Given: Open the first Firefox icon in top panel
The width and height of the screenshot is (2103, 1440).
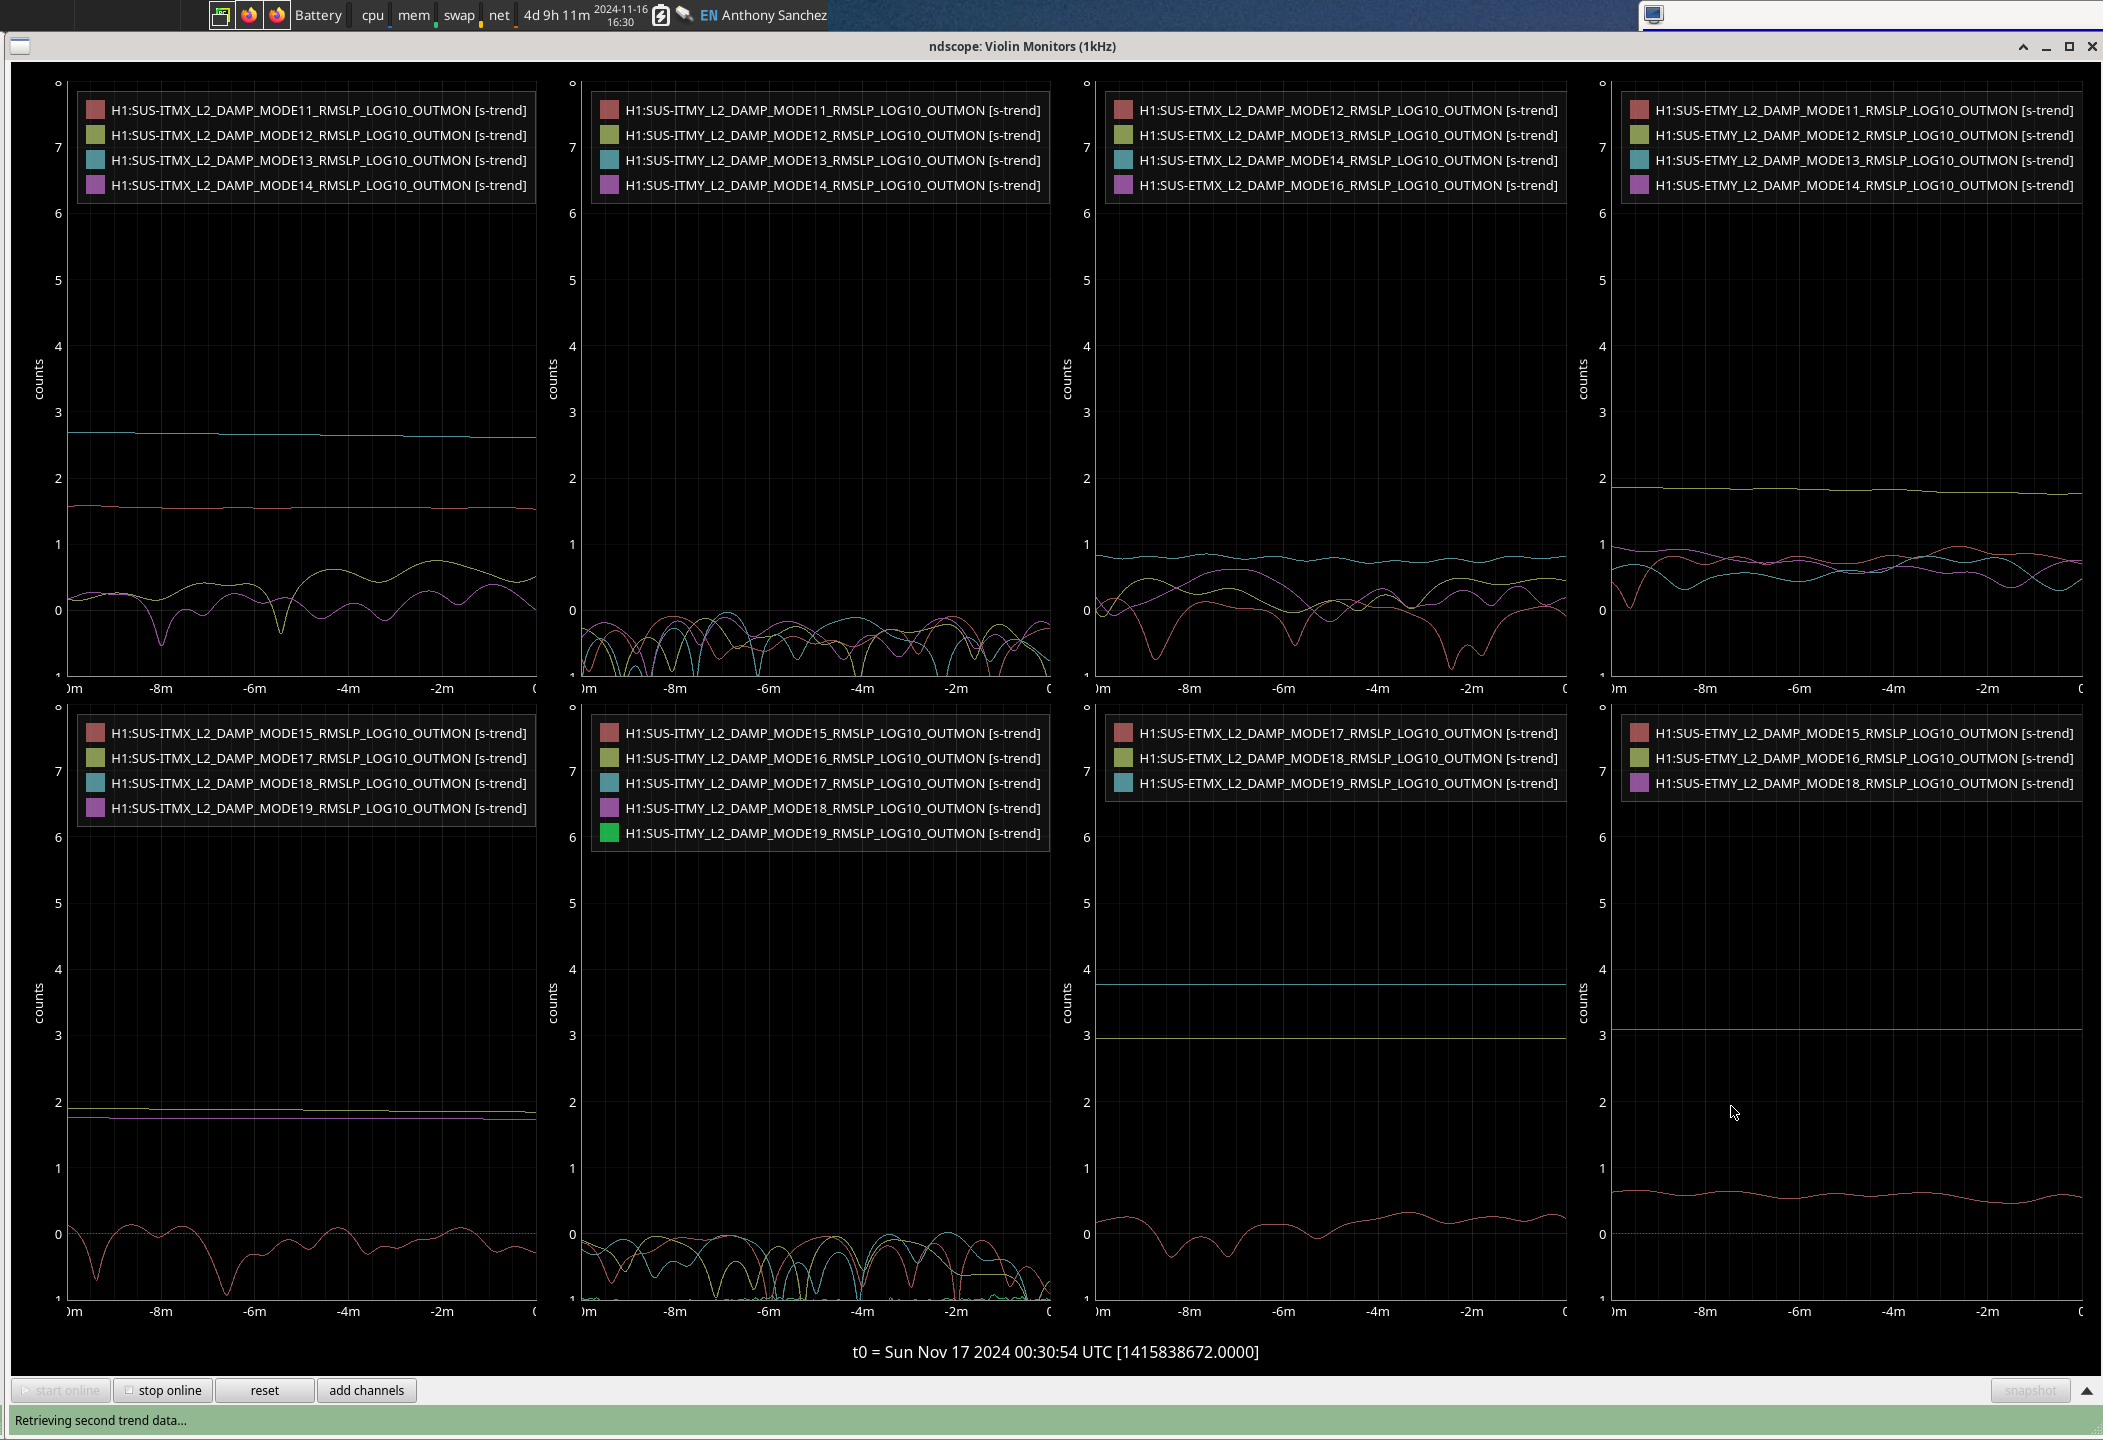Looking at the screenshot, I should [x=249, y=15].
